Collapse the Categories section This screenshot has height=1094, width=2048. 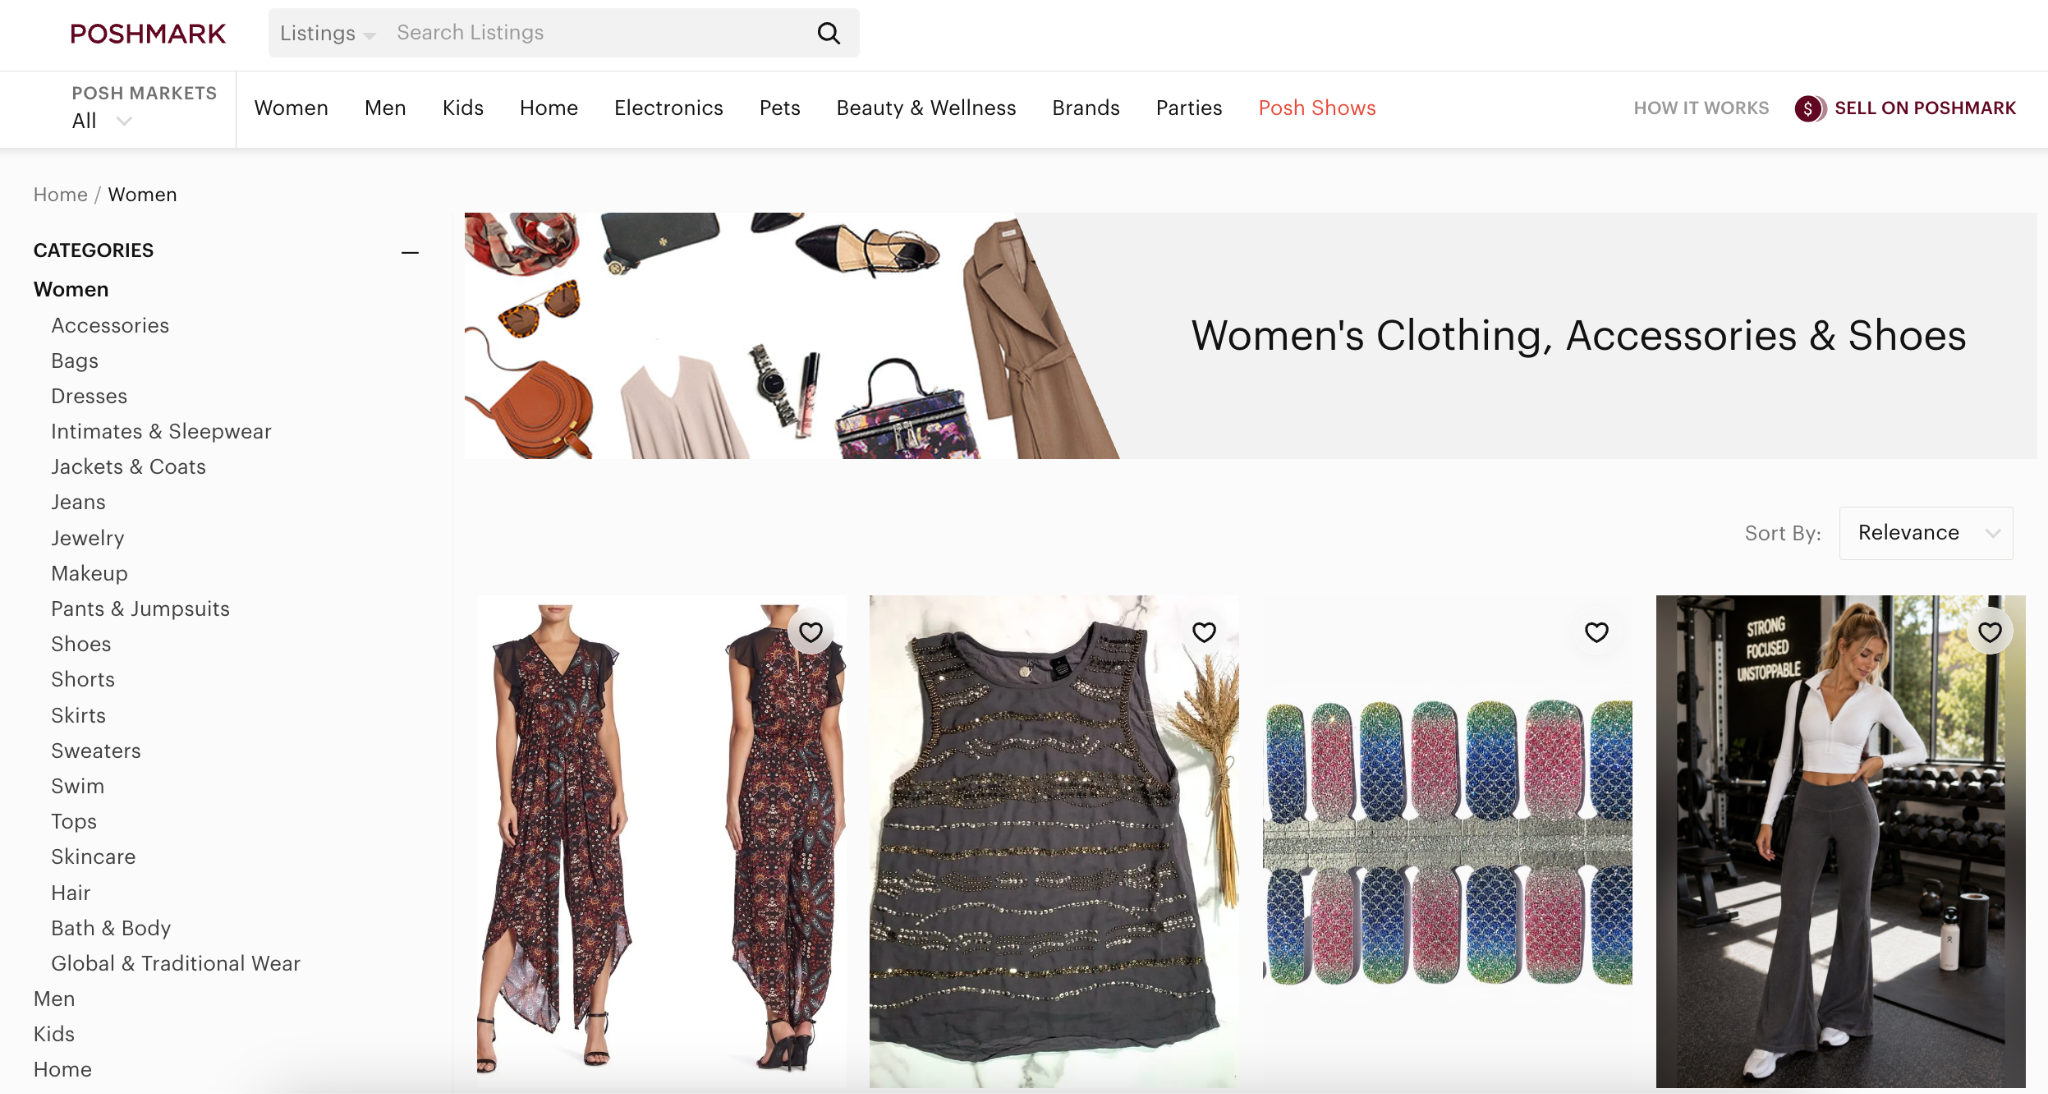pos(410,252)
